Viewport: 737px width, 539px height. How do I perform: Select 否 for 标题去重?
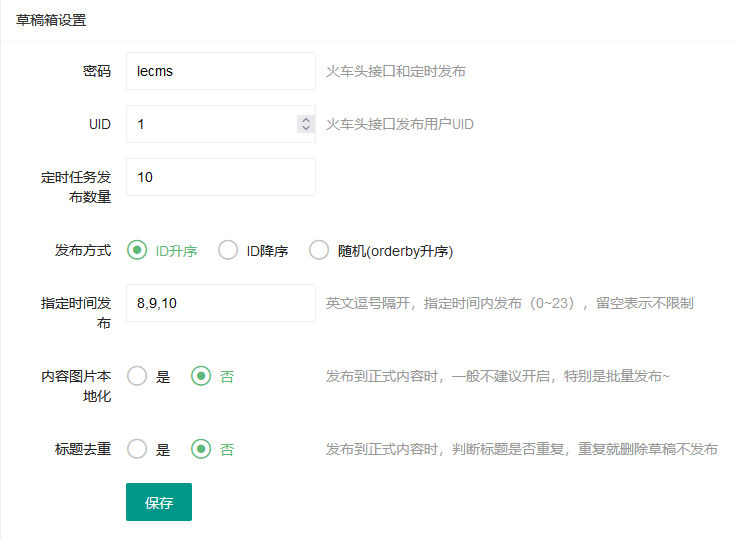tap(201, 449)
